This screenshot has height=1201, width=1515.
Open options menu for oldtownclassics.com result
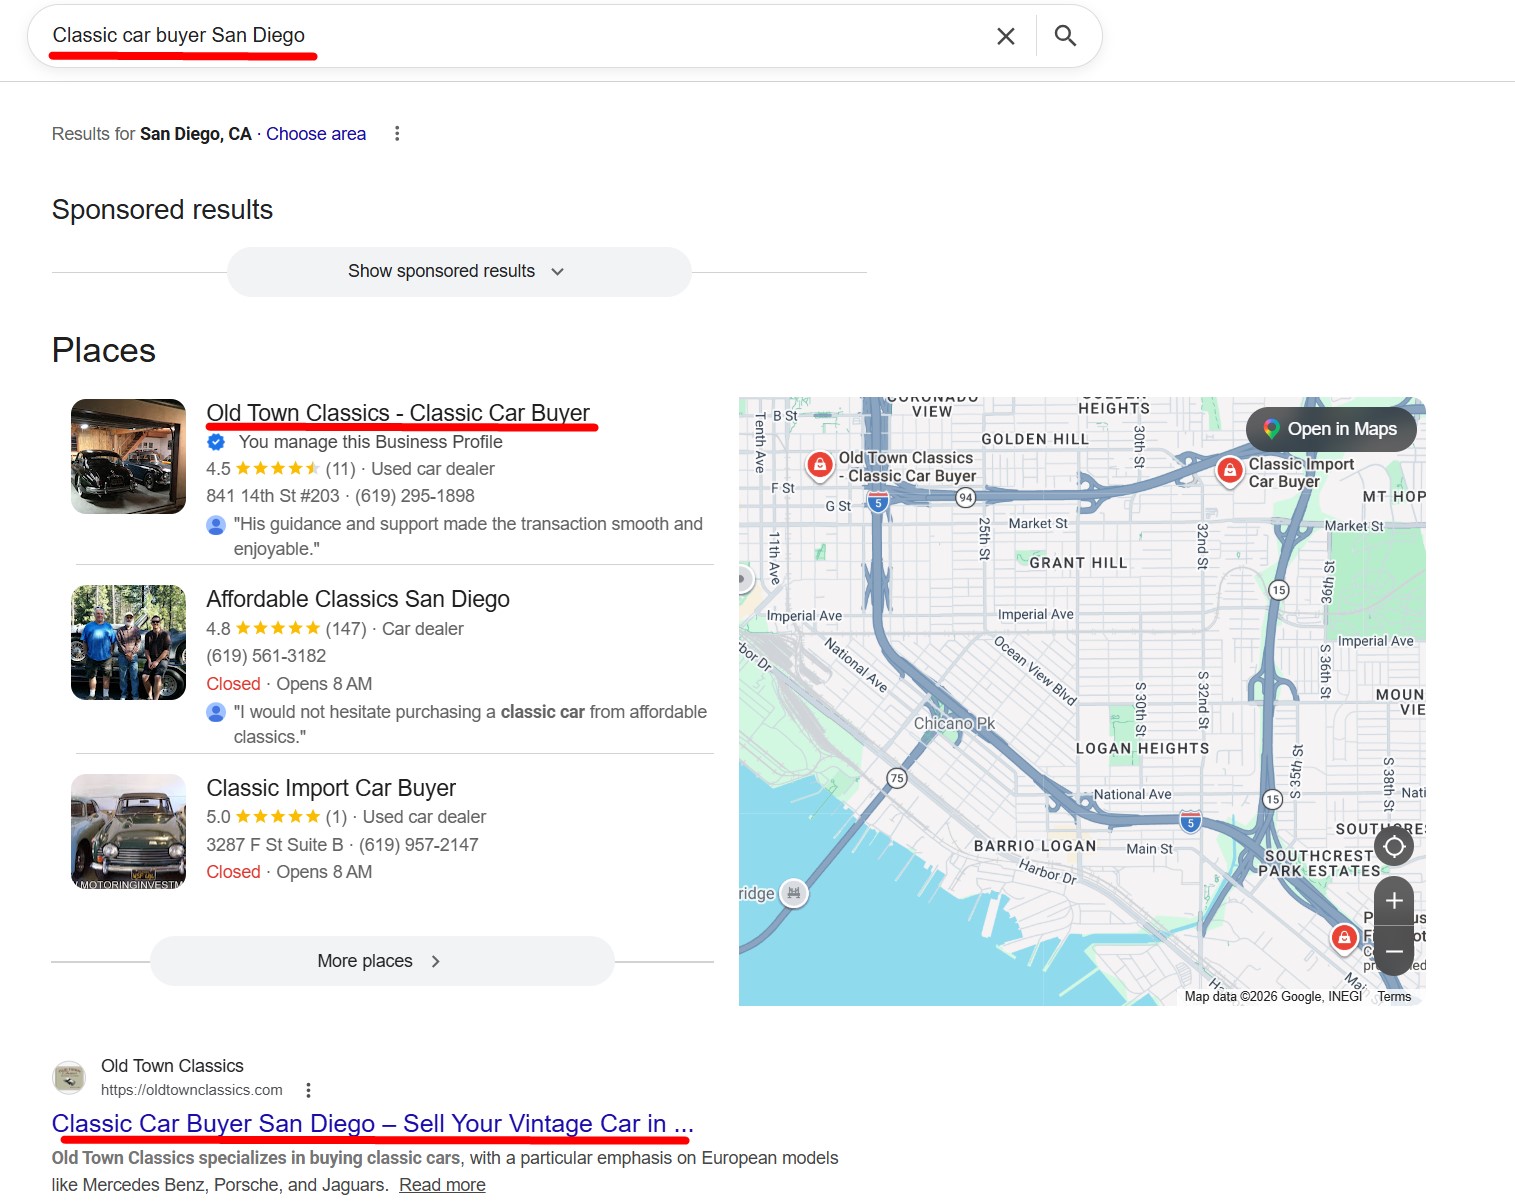pos(308,1090)
